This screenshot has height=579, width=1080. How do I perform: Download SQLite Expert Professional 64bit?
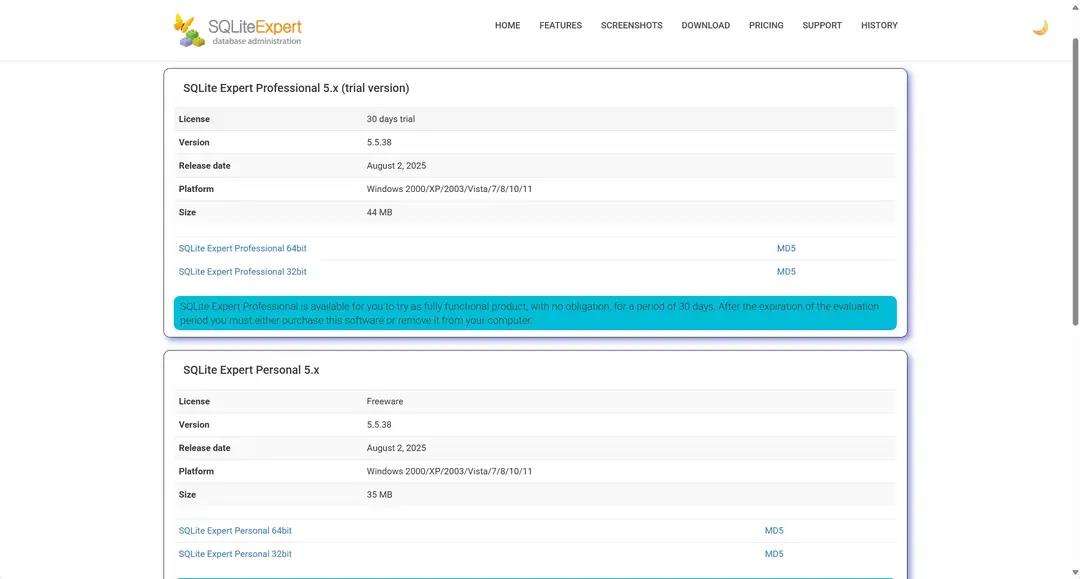click(x=242, y=249)
